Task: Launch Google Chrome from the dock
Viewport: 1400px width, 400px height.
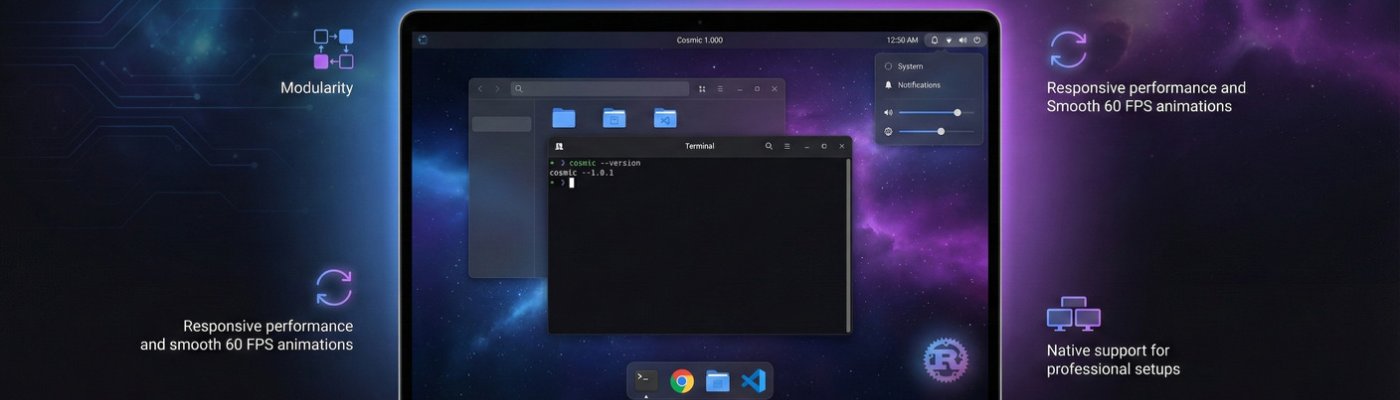Action: [x=682, y=381]
